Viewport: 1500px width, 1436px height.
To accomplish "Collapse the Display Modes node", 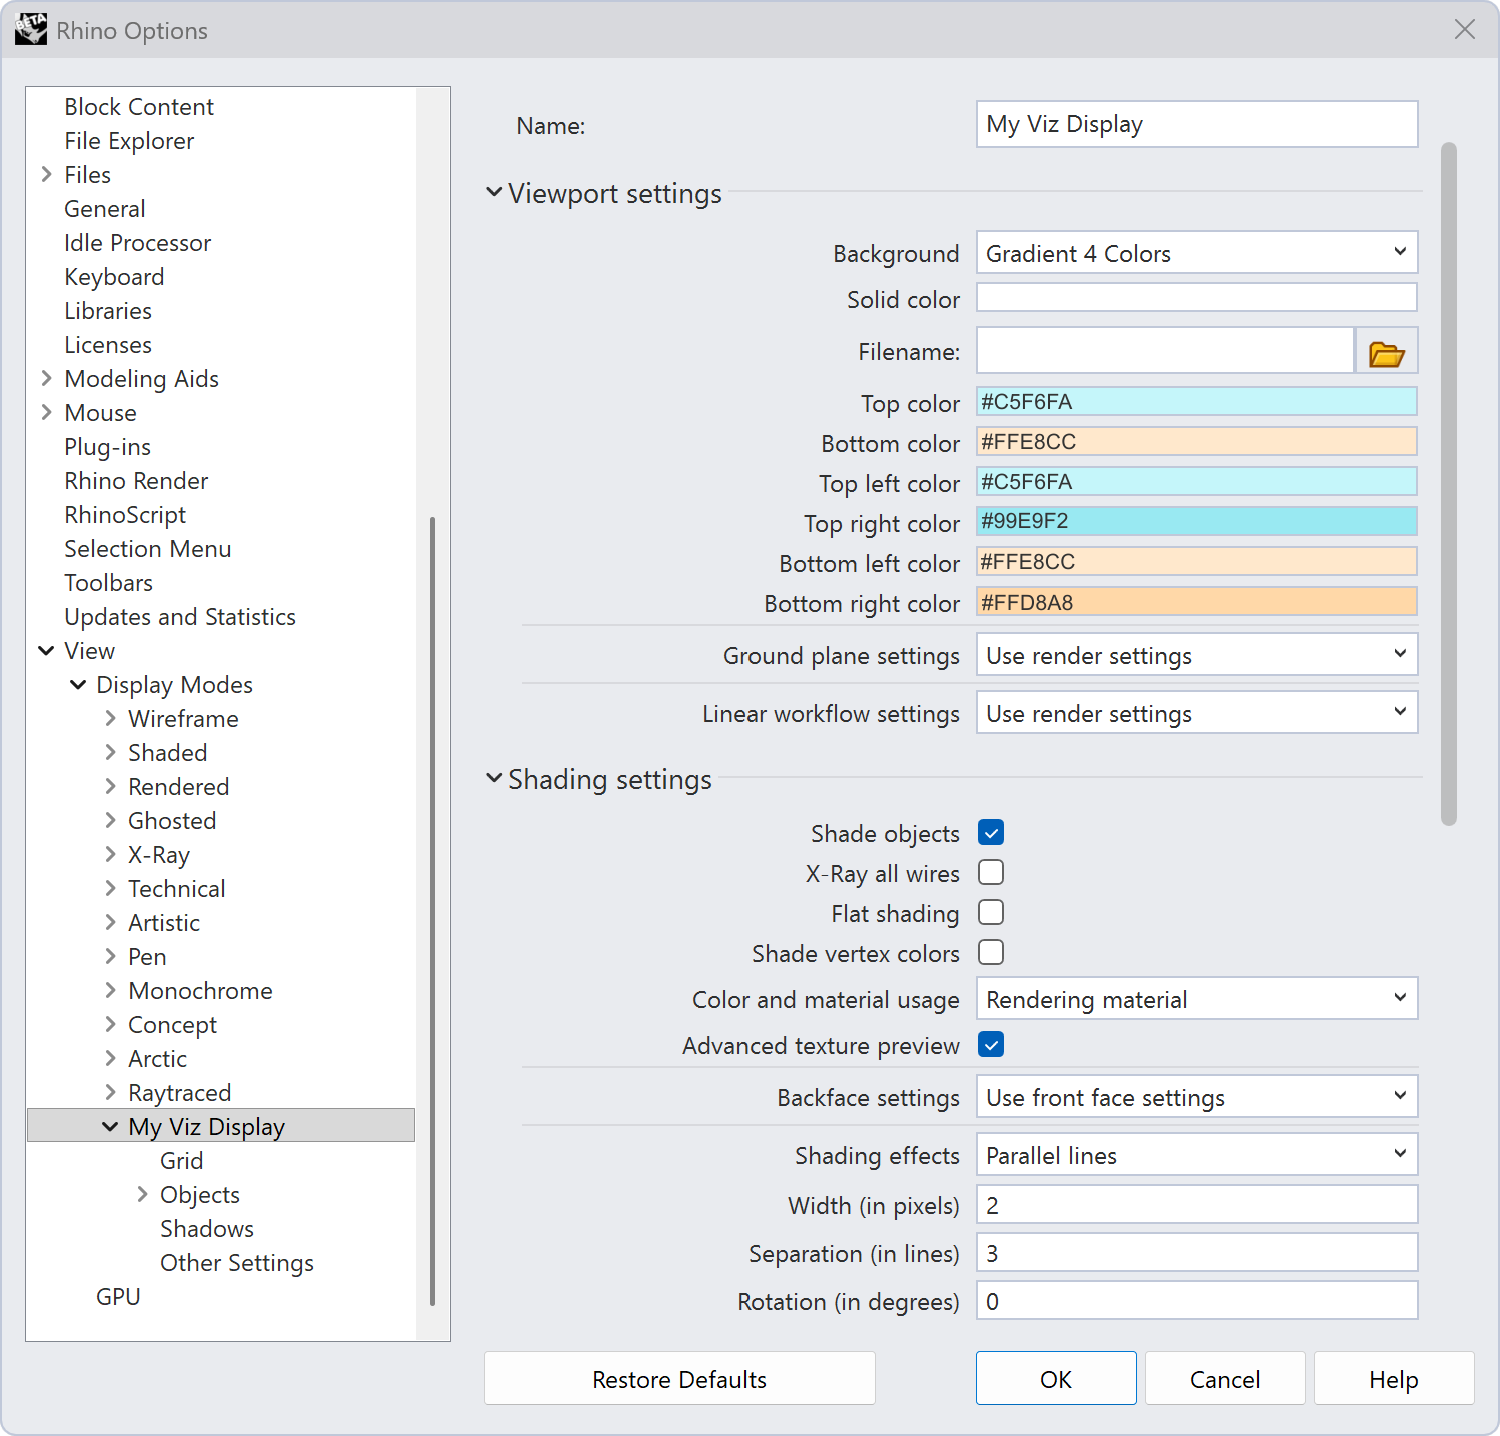I will click(78, 684).
